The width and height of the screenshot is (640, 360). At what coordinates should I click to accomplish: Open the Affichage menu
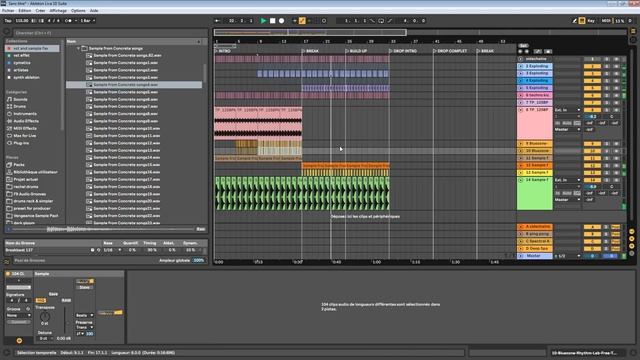(x=58, y=11)
